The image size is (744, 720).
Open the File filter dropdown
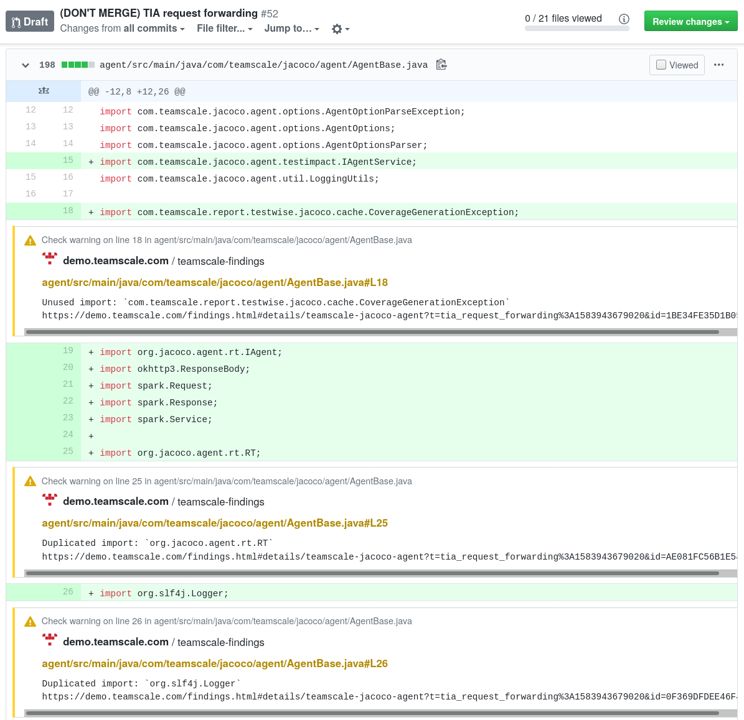224,28
